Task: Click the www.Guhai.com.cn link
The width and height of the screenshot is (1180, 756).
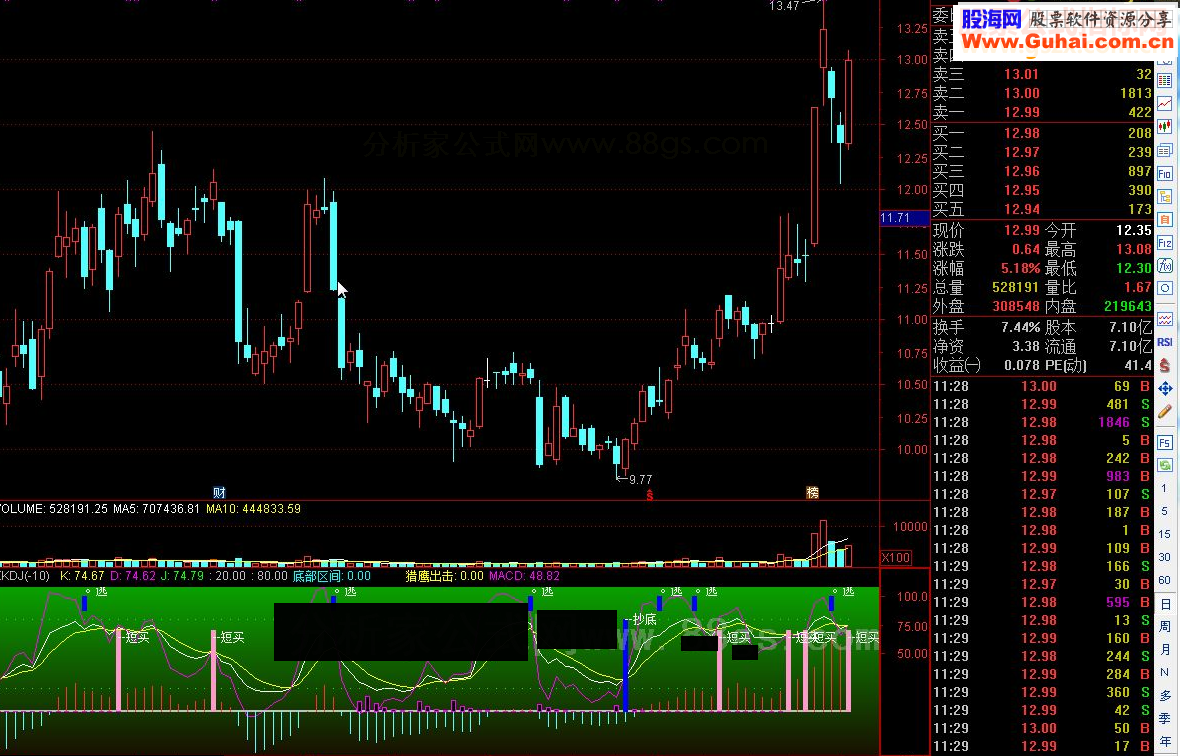Action: coord(1067,41)
